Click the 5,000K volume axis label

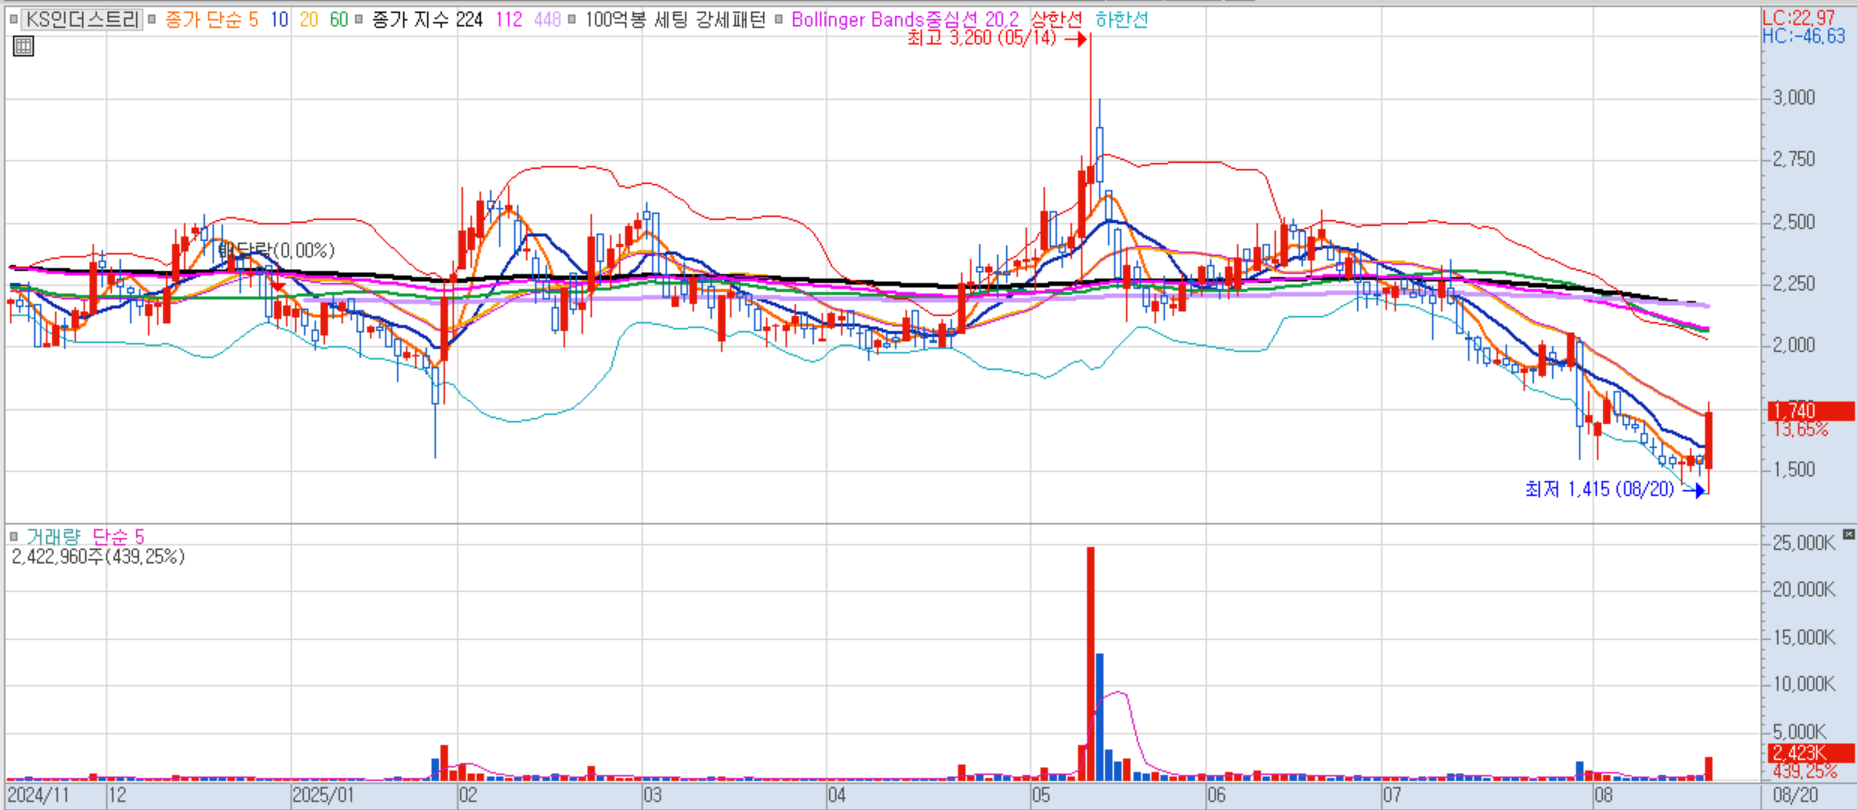pyautogui.click(x=1800, y=732)
